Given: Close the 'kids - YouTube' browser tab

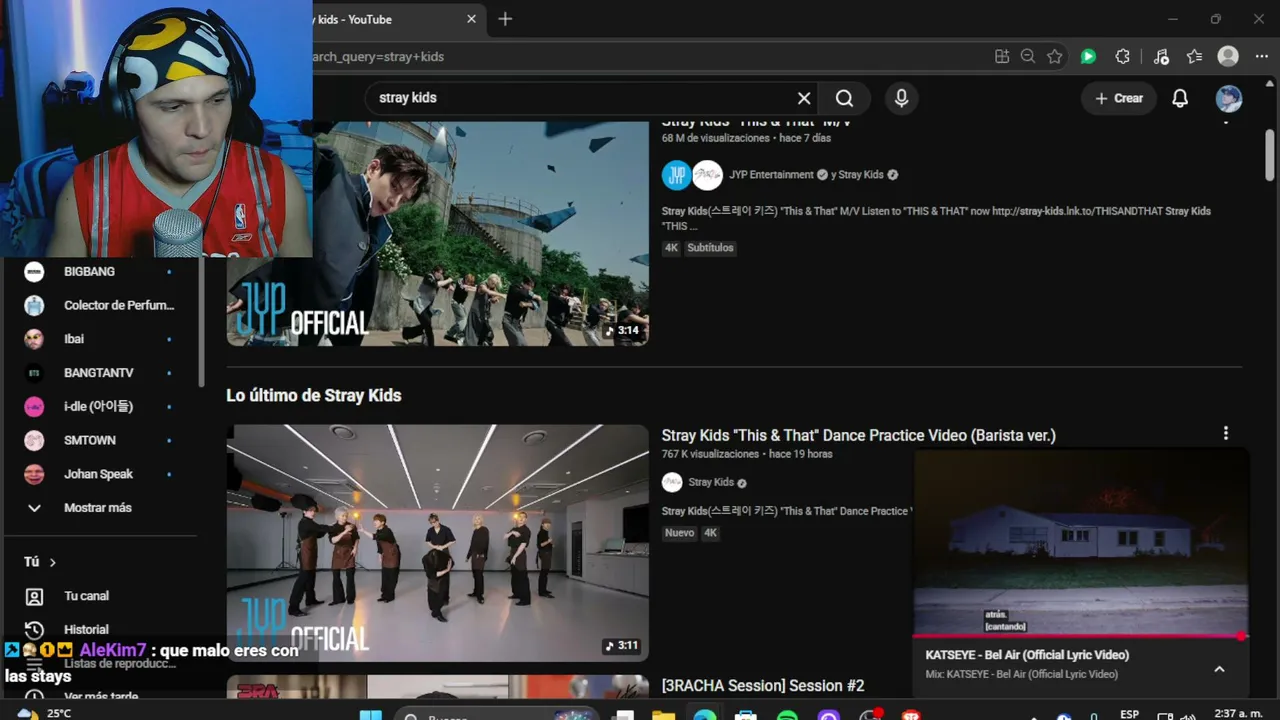Looking at the screenshot, I should [x=472, y=19].
